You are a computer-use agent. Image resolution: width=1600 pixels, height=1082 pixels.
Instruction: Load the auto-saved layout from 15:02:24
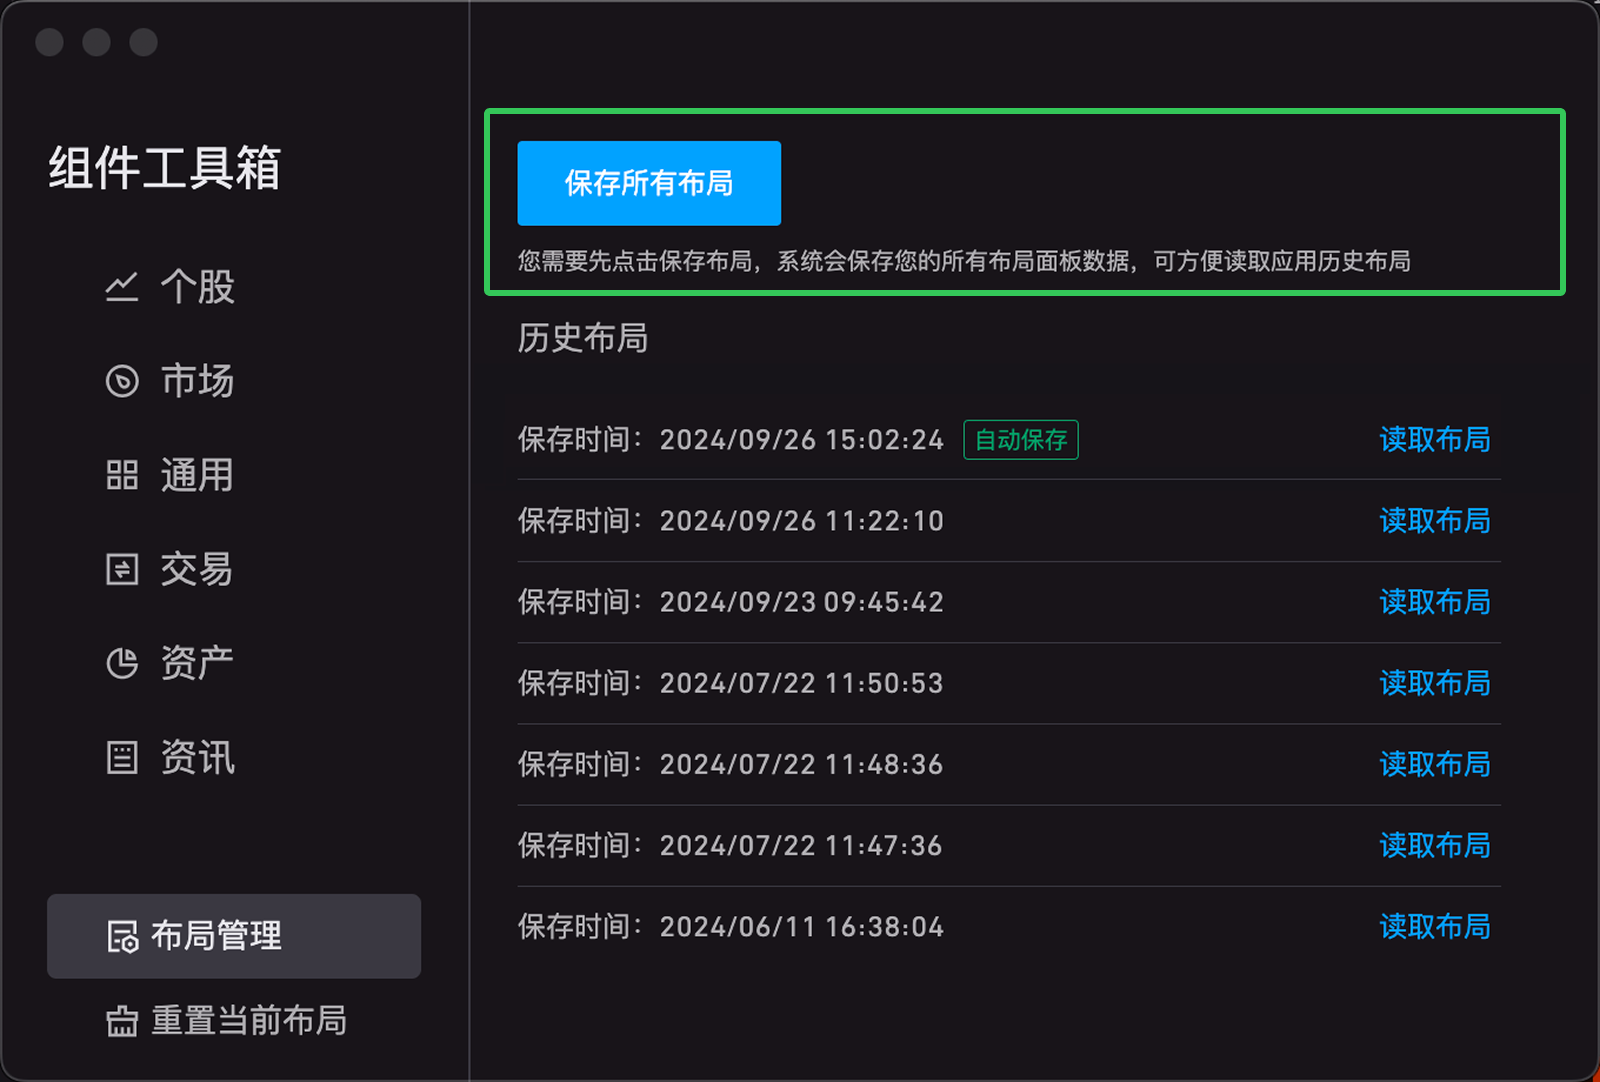[1434, 440]
